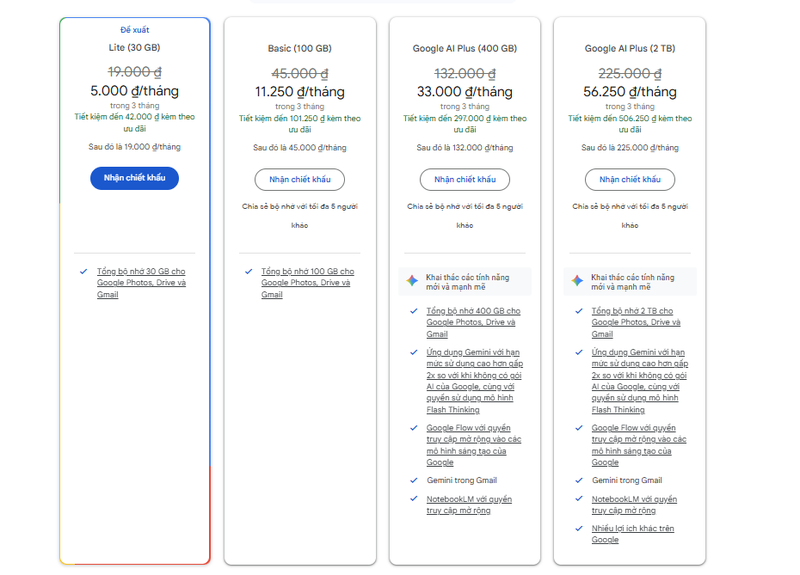Click the crossed-out 19.000 ₫ price

pyautogui.click(x=135, y=72)
